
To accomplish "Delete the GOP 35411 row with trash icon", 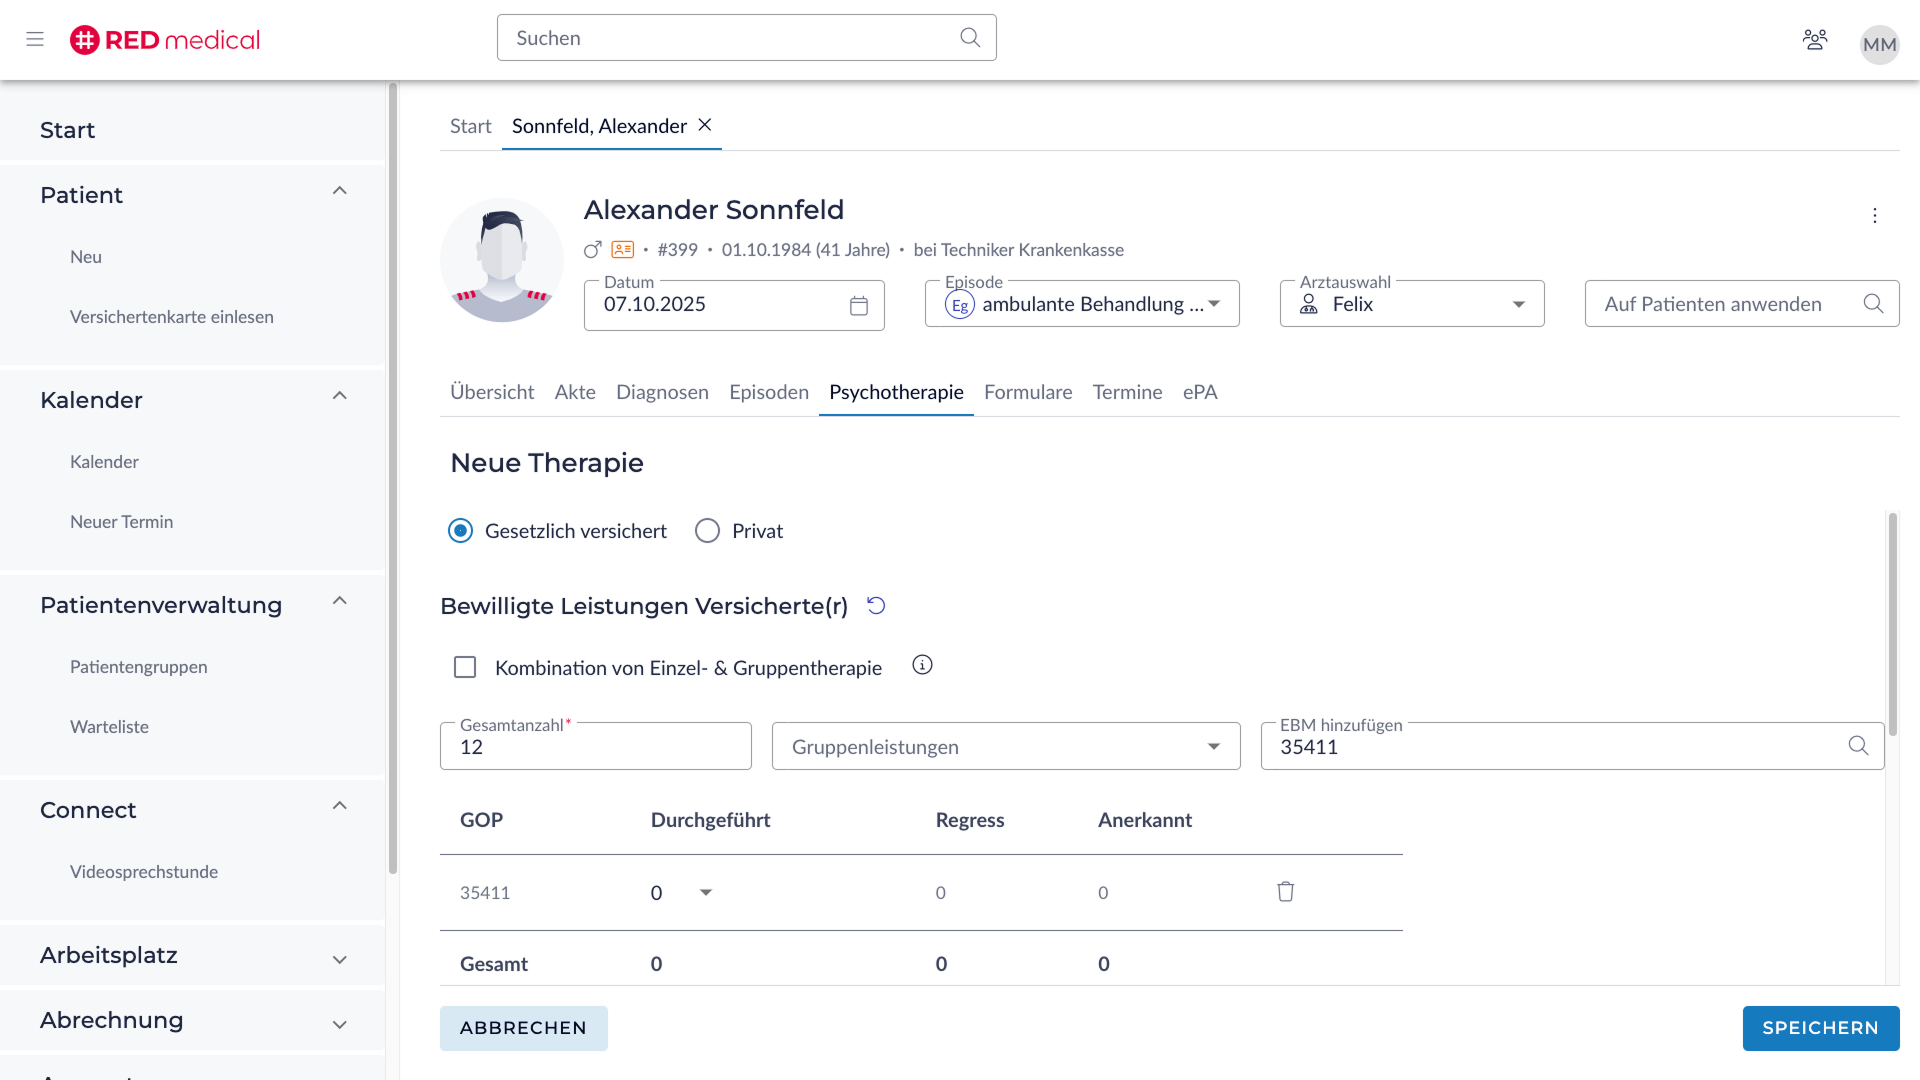I will coord(1285,892).
